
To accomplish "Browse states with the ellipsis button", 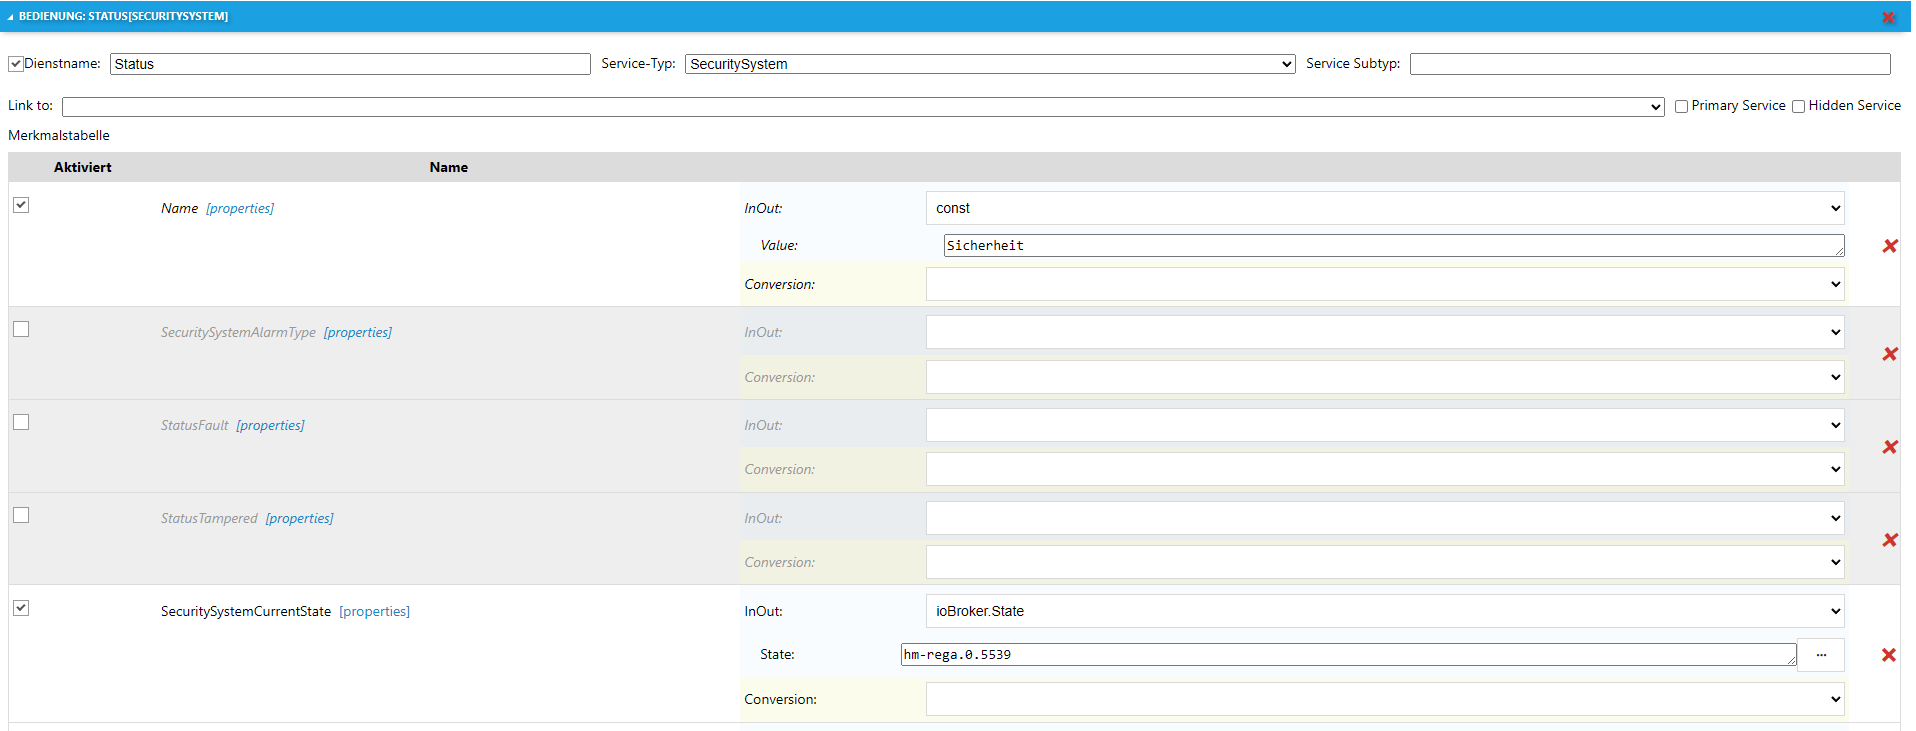I will pyautogui.click(x=1821, y=655).
